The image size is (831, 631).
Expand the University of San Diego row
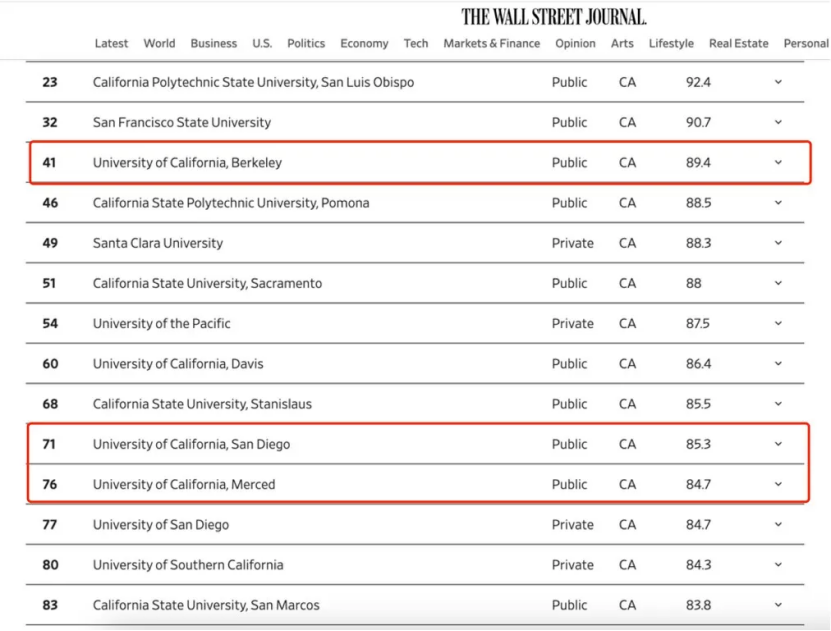click(x=778, y=525)
